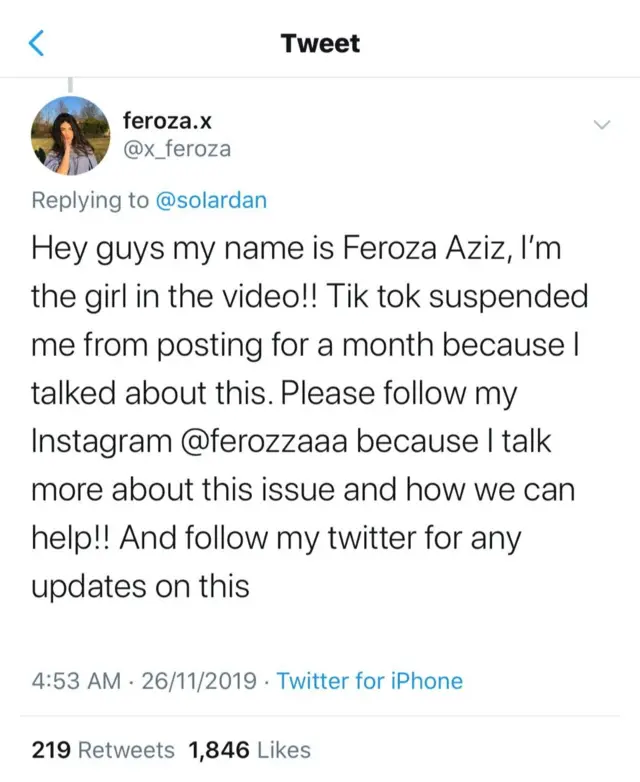
Task: Click the word "help!!" in the tweet
Action: pos(73,539)
